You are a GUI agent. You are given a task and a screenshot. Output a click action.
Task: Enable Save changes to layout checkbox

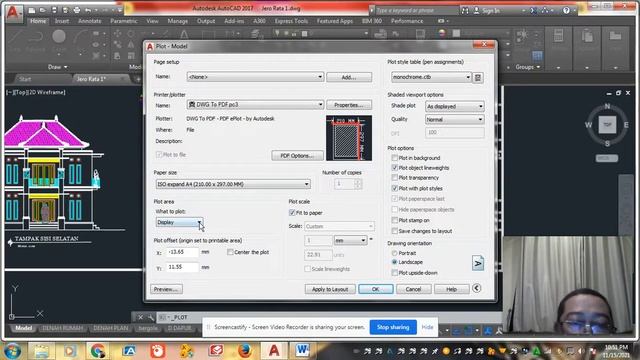[394, 231]
